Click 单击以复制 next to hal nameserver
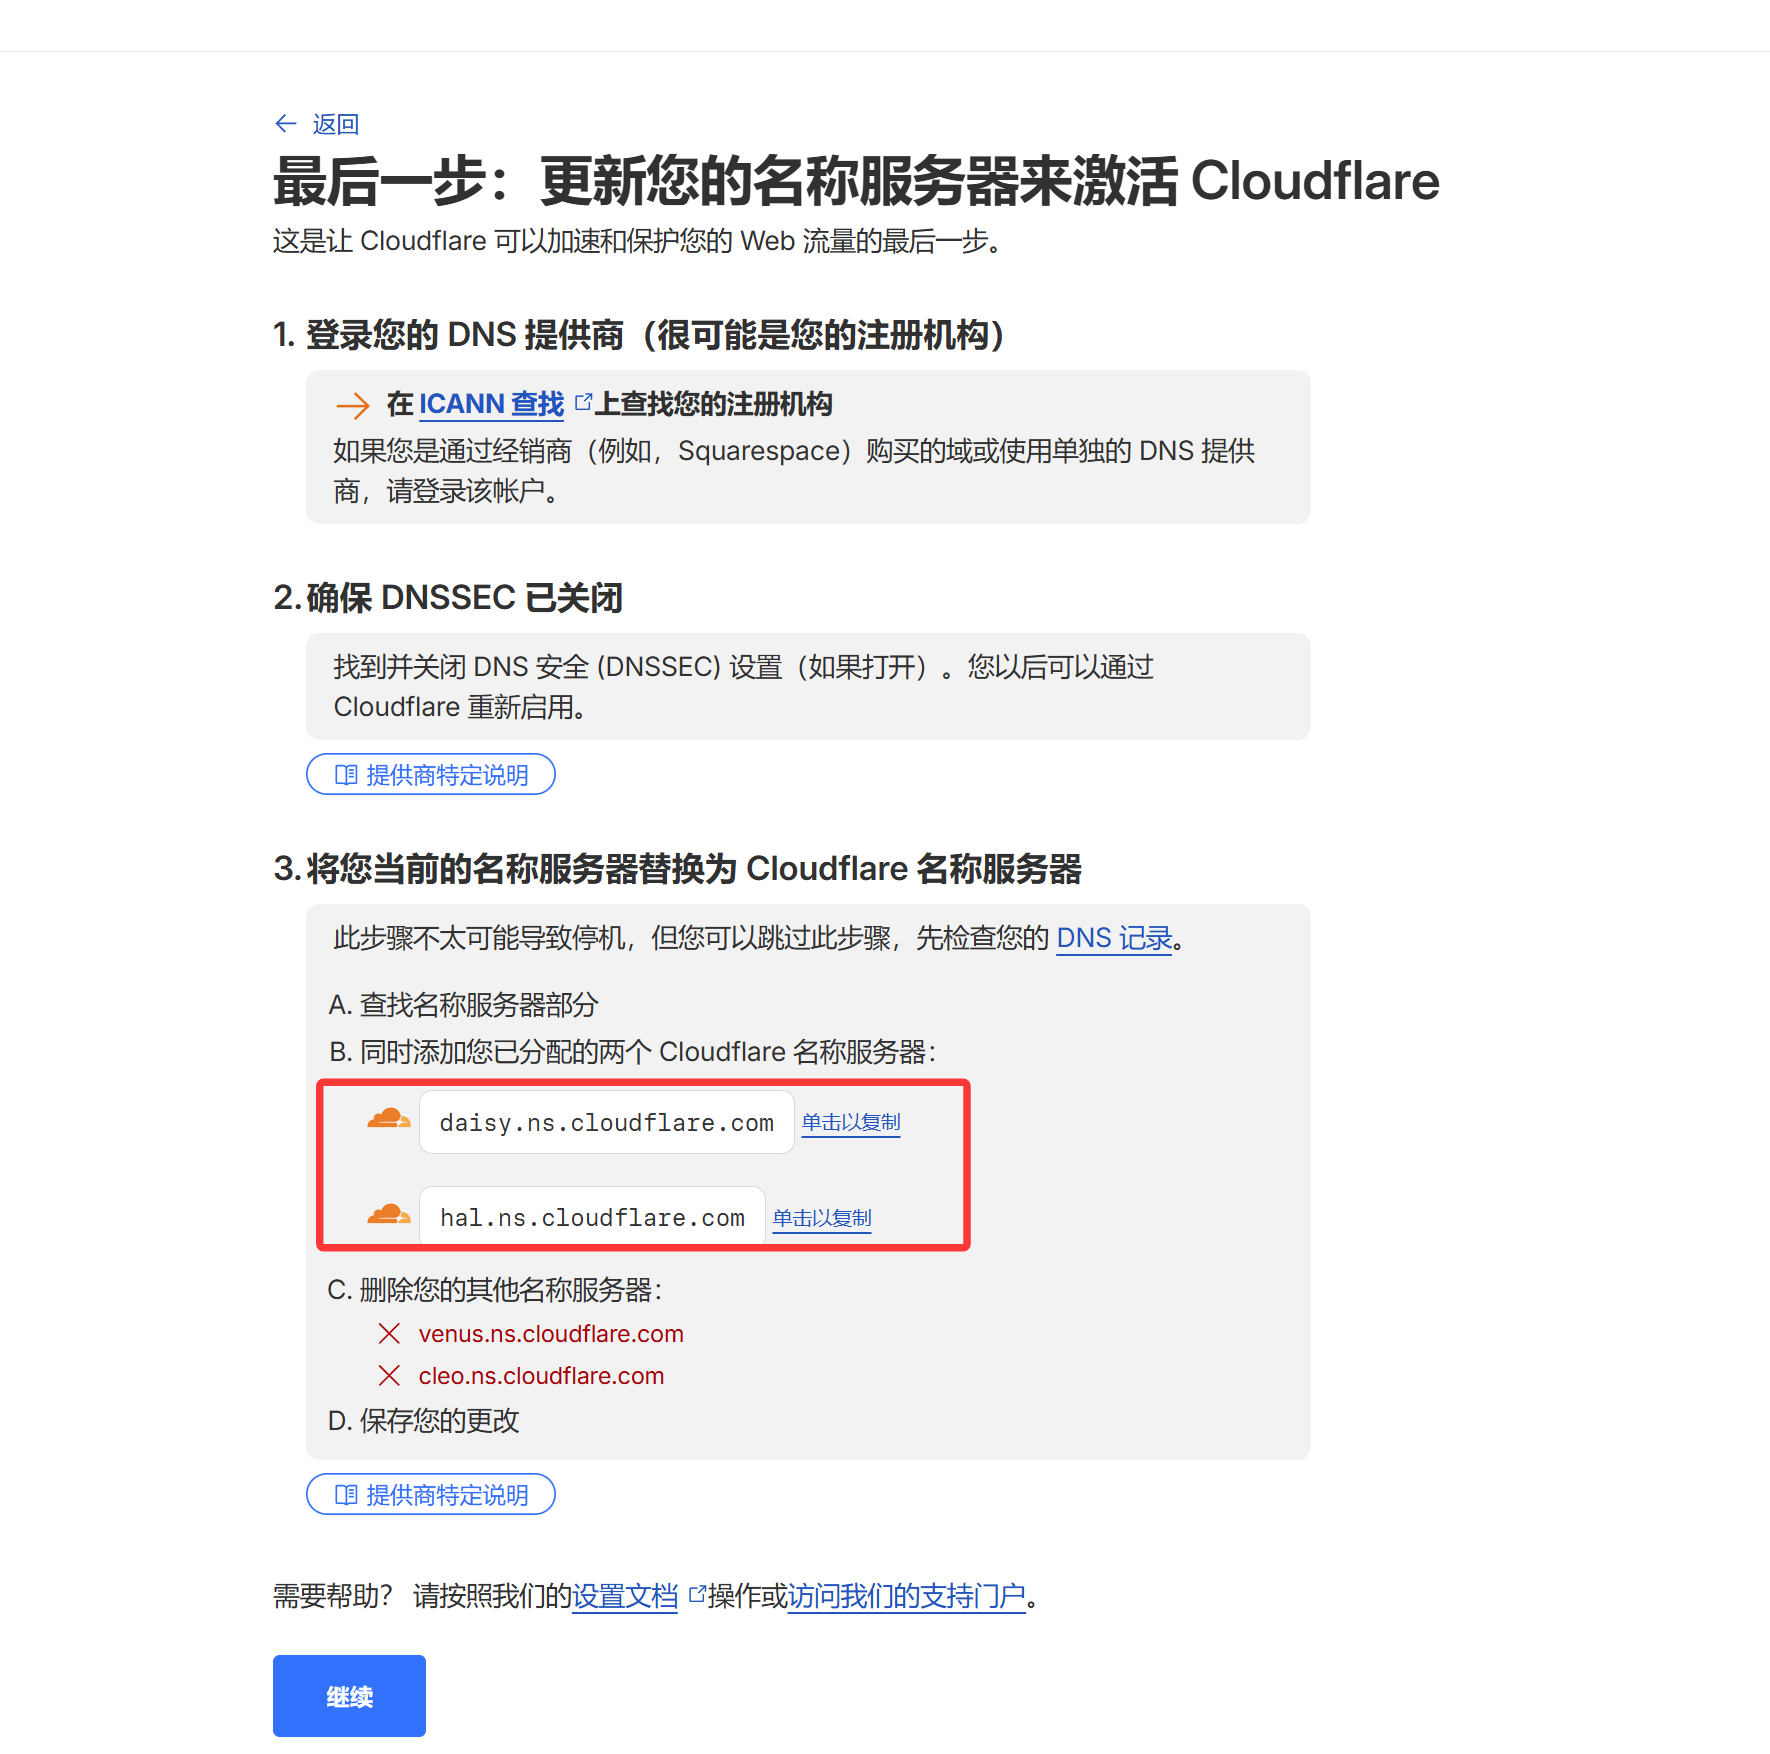The width and height of the screenshot is (1770, 1754). (822, 1218)
